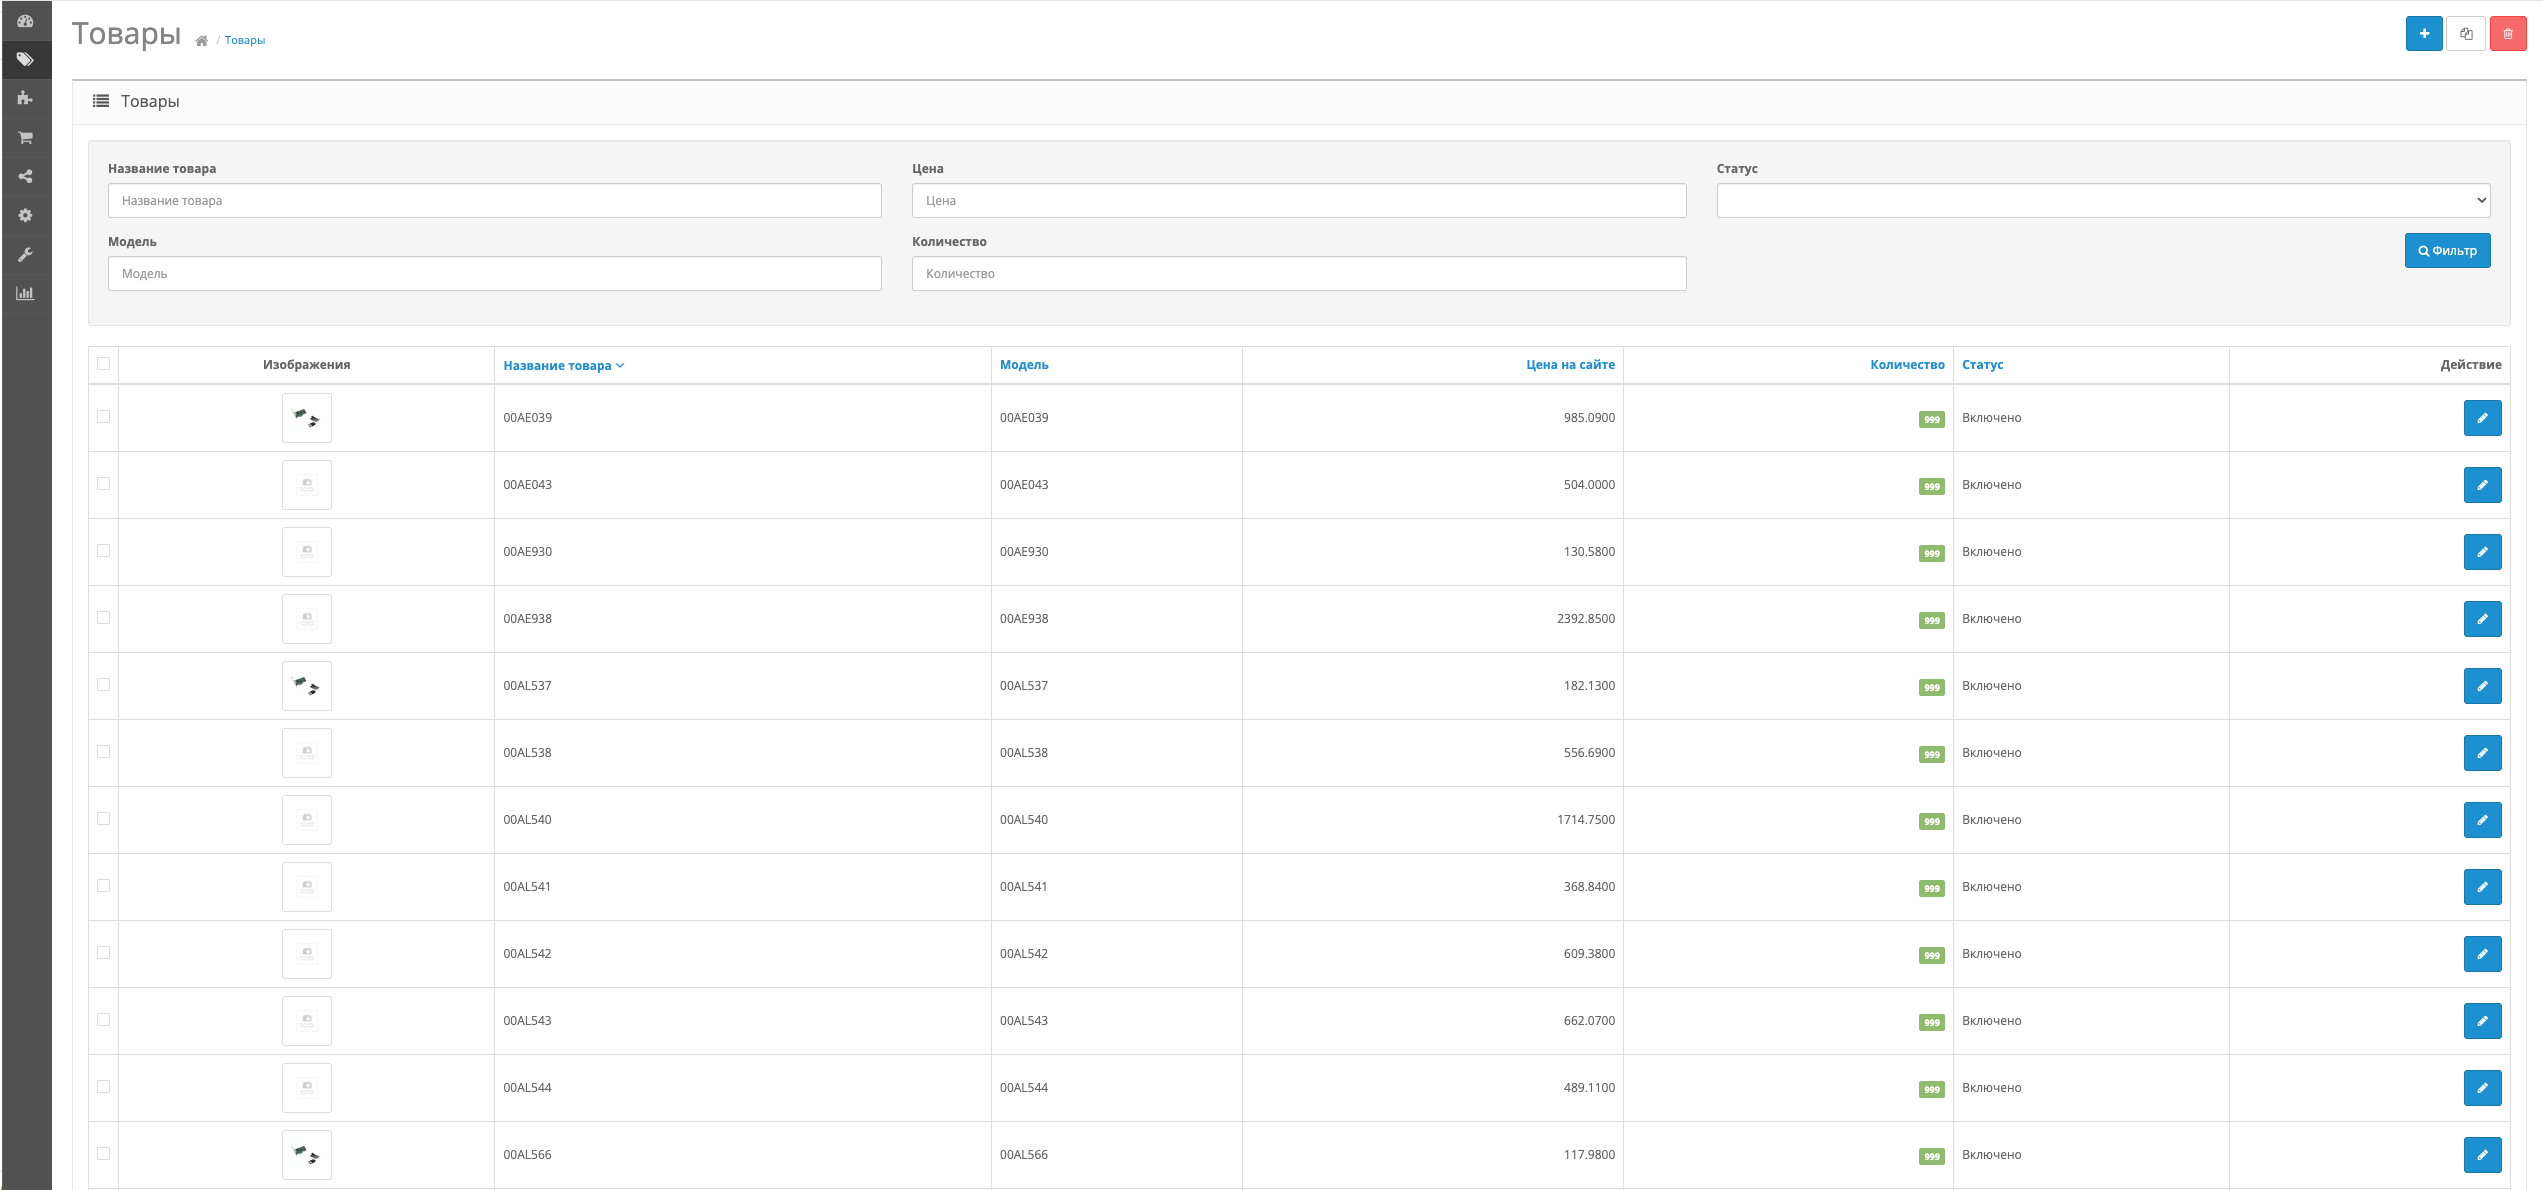Click the Название товара filter input field
2543x1190 pixels.
tap(494, 200)
